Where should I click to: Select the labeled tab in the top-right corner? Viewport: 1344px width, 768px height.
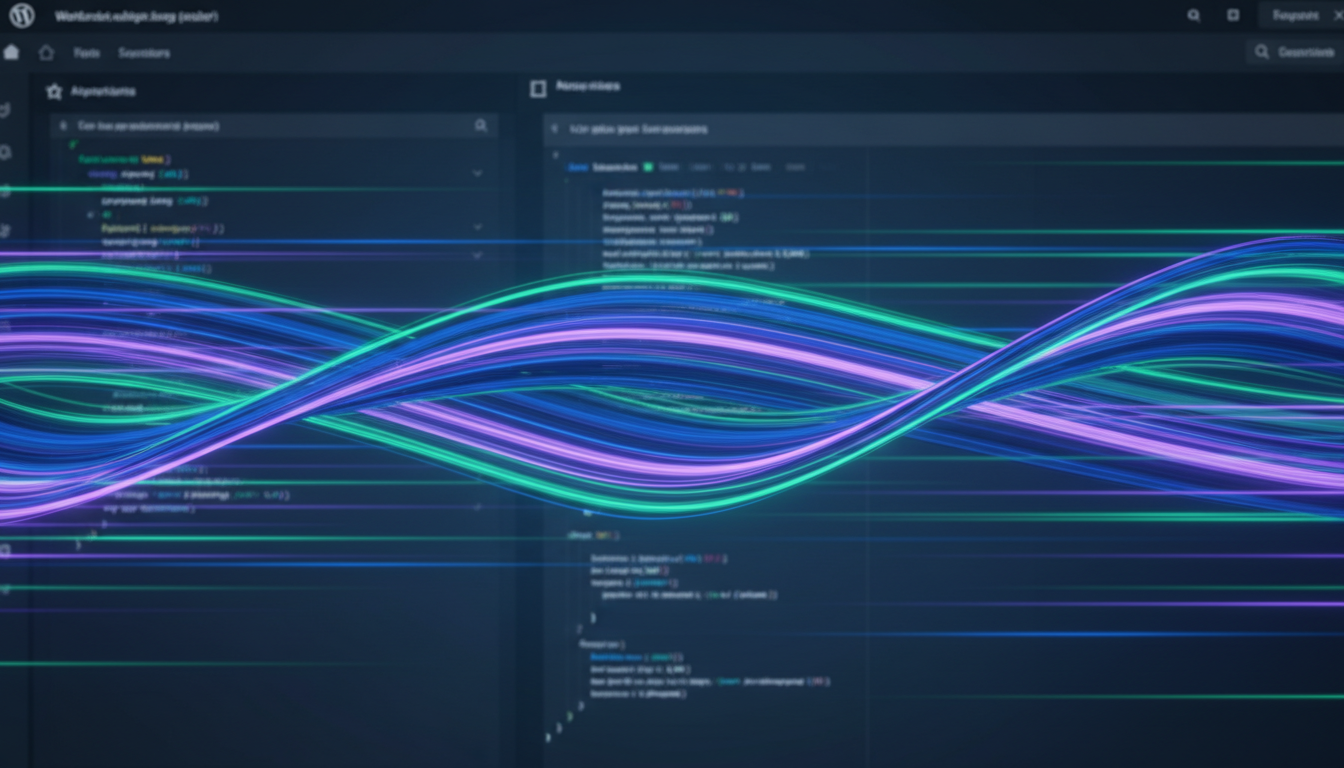(x=1294, y=16)
